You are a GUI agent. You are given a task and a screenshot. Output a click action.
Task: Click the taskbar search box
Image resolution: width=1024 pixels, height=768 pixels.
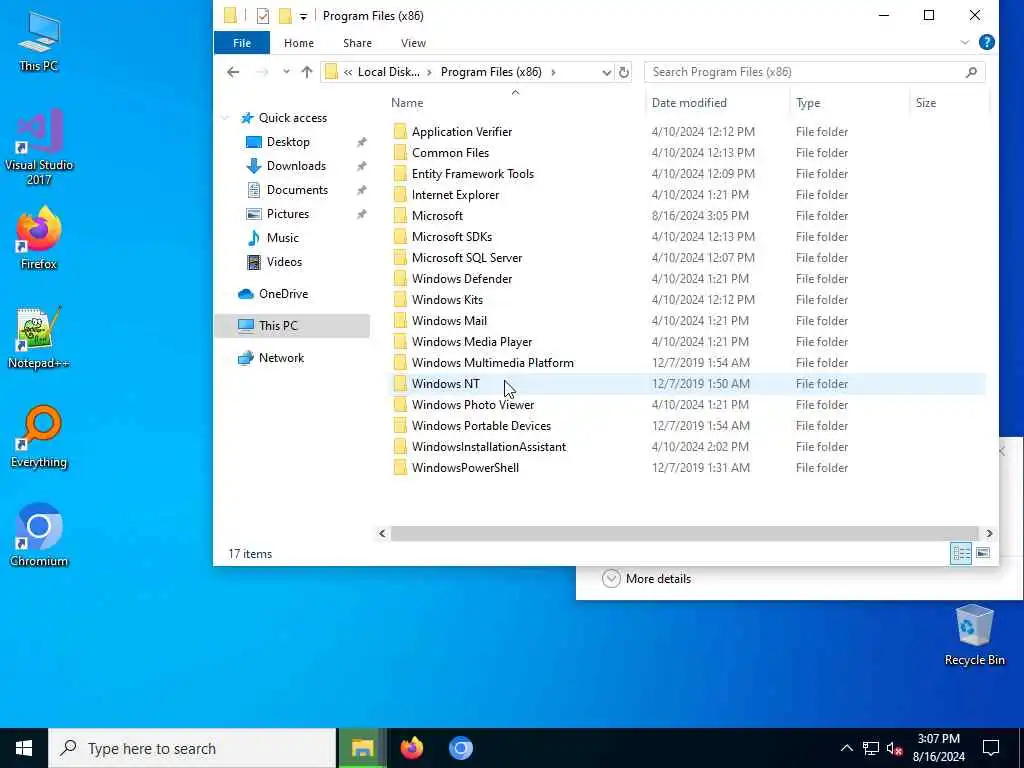point(193,748)
